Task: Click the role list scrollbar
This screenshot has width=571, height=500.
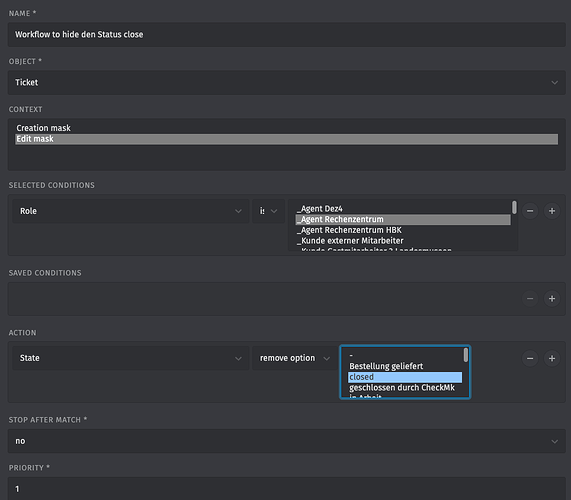Action: click(x=514, y=207)
